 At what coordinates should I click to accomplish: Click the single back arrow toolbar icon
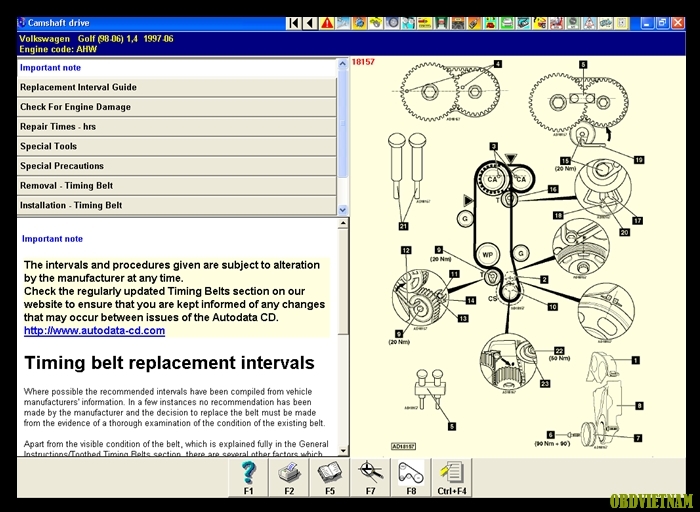tap(310, 23)
